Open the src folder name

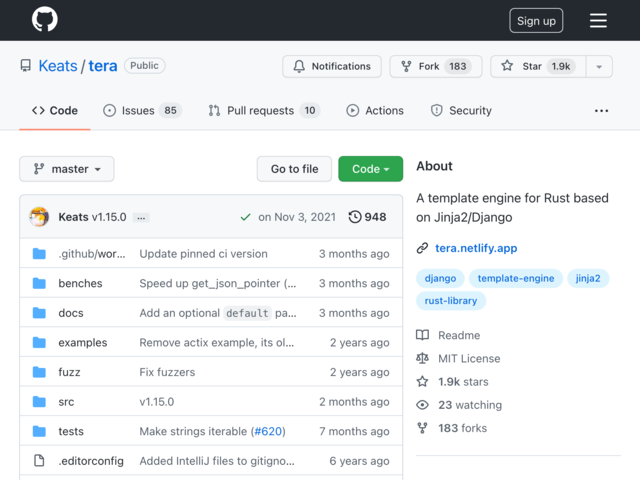66,402
